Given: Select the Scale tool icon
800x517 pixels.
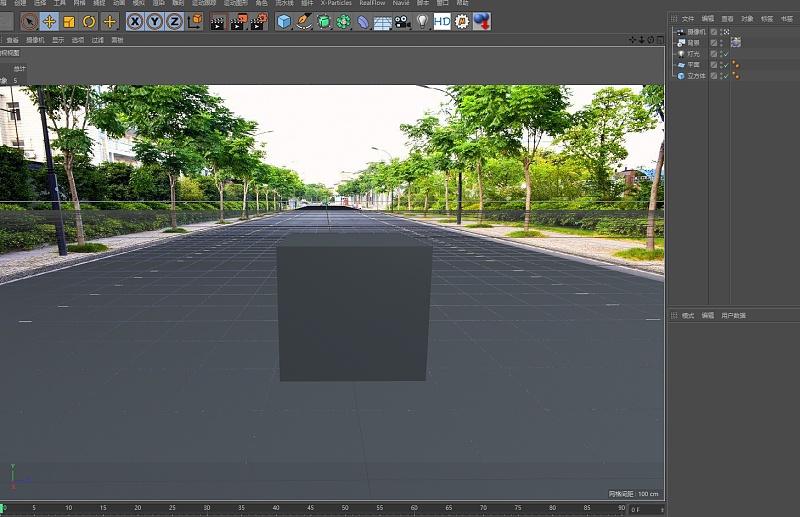Looking at the screenshot, I should coord(69,21).
